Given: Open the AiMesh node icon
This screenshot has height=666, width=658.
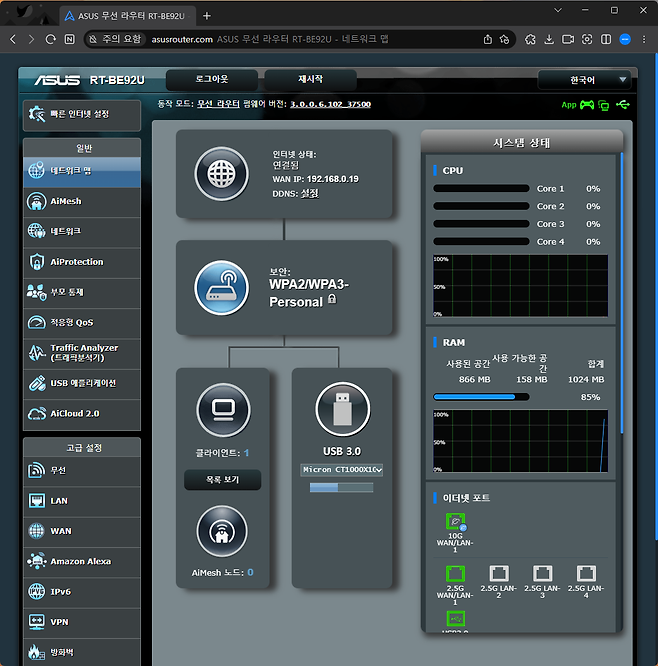Looking at the screenshot, I should (x=221, y=531).
